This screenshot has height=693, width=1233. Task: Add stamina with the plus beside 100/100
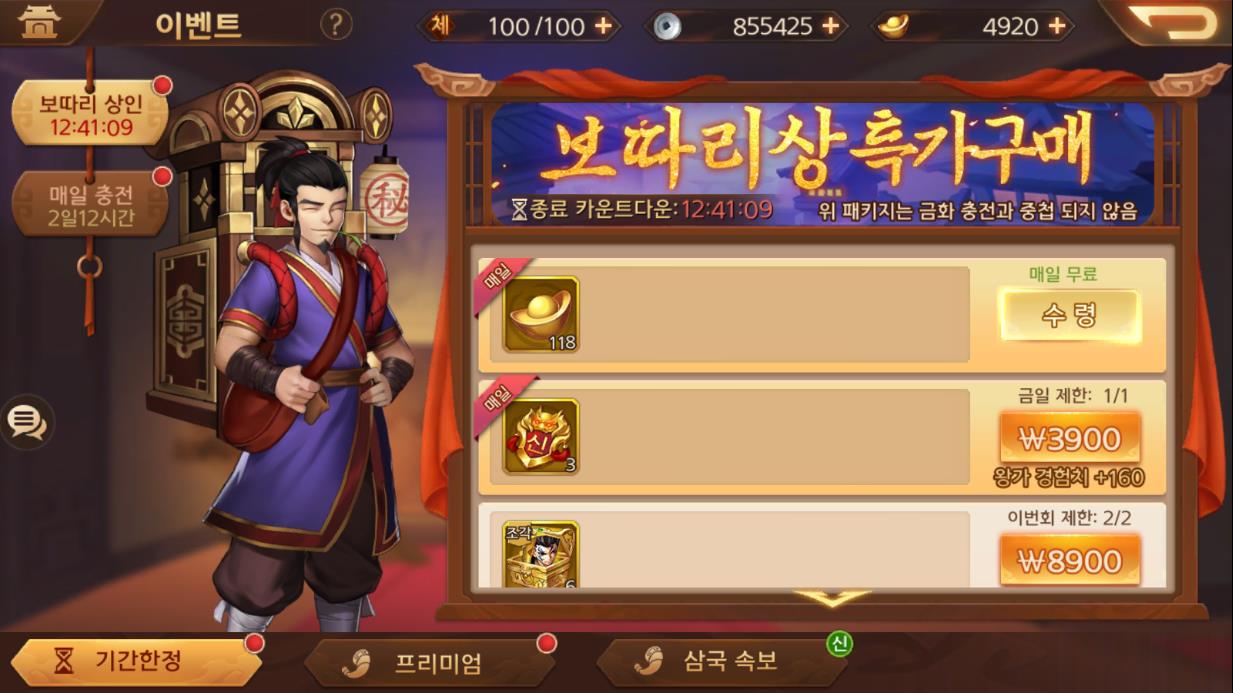[603, 27]
